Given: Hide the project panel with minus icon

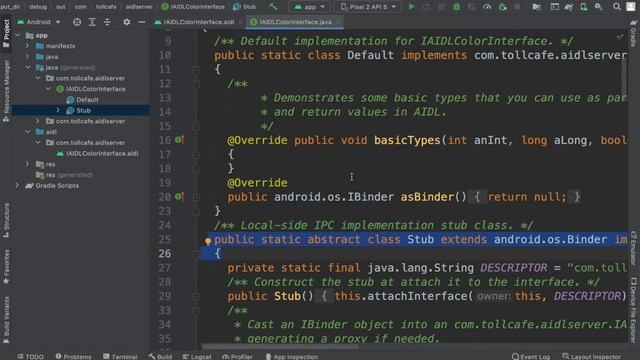Looking at the screenshot, I should point(142,22).
